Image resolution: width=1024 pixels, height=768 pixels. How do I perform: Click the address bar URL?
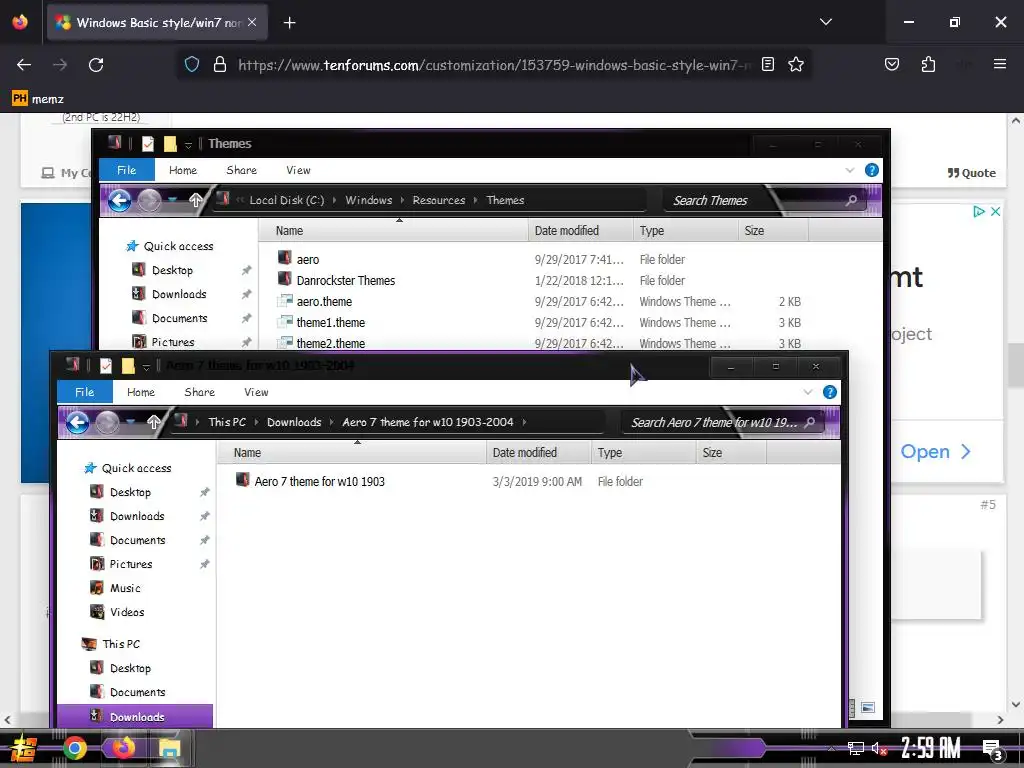click(494, 65)
